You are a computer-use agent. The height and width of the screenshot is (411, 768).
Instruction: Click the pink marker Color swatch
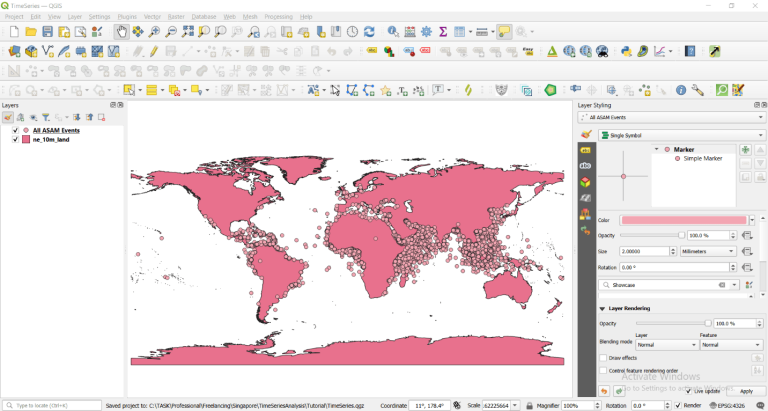tap(684, 220)
